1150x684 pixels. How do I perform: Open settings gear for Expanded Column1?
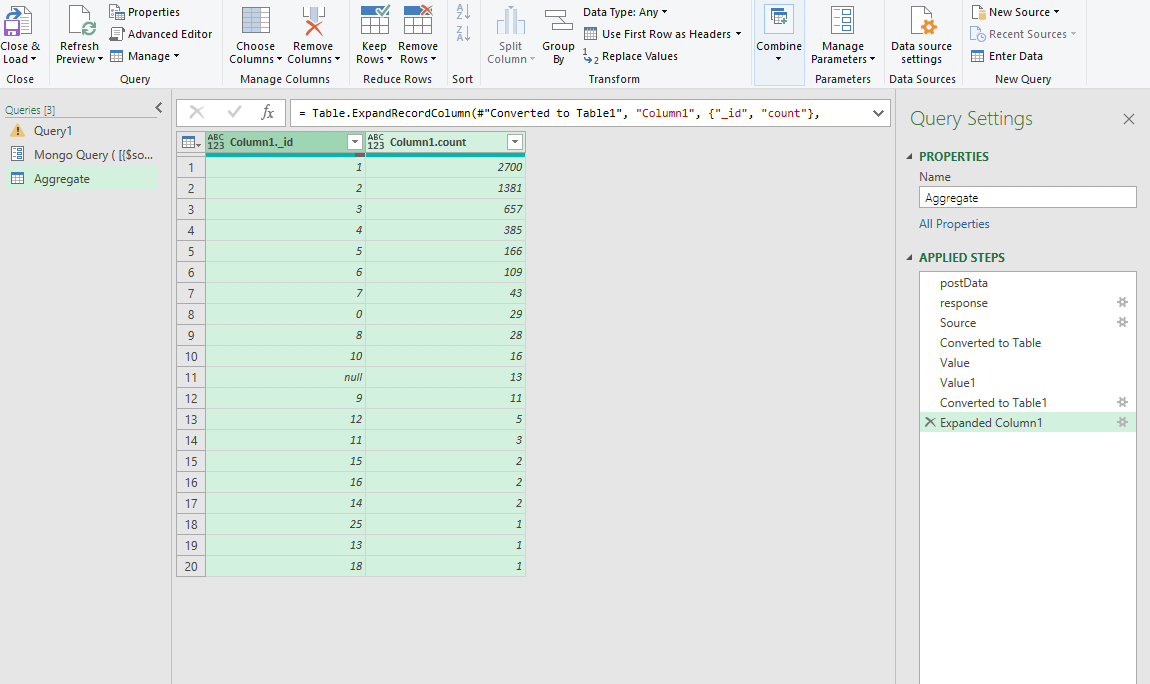pos(1122,422)
